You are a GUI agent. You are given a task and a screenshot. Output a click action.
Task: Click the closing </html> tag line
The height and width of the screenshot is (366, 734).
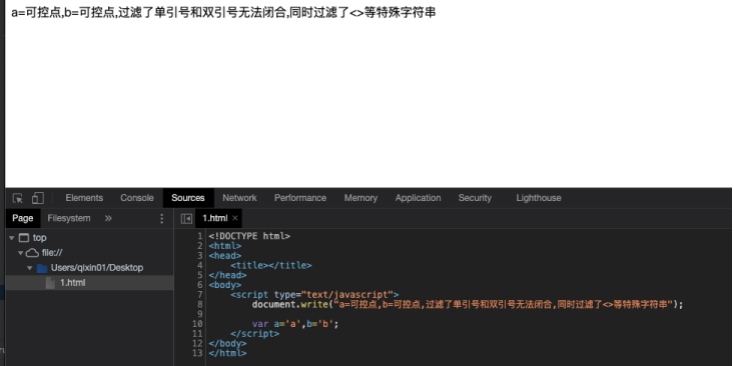[x=228, y=353]
